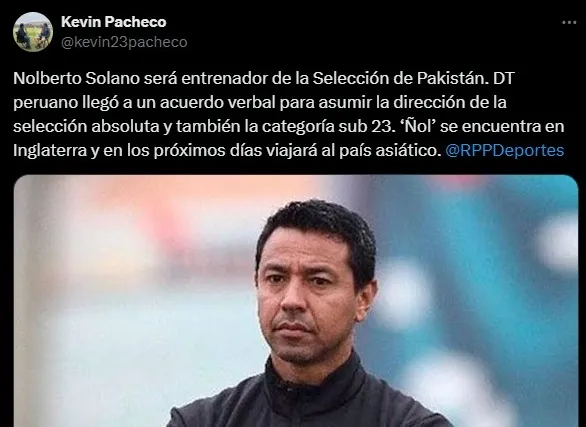Viewport: 586px width, 427px height.
Task: Open Kevin Pacheco's round profile avatar
Action: [x=33, y=32]
